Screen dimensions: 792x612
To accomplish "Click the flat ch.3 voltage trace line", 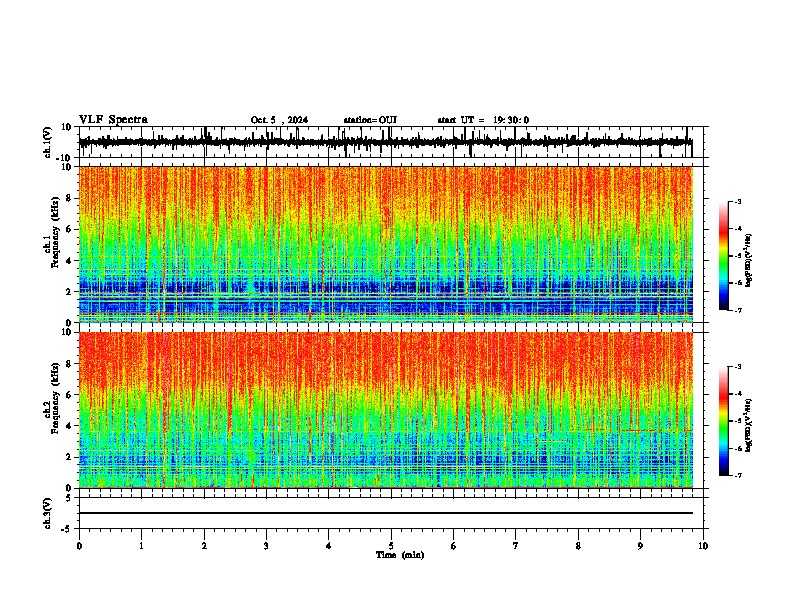I will (x=386, y=513).
